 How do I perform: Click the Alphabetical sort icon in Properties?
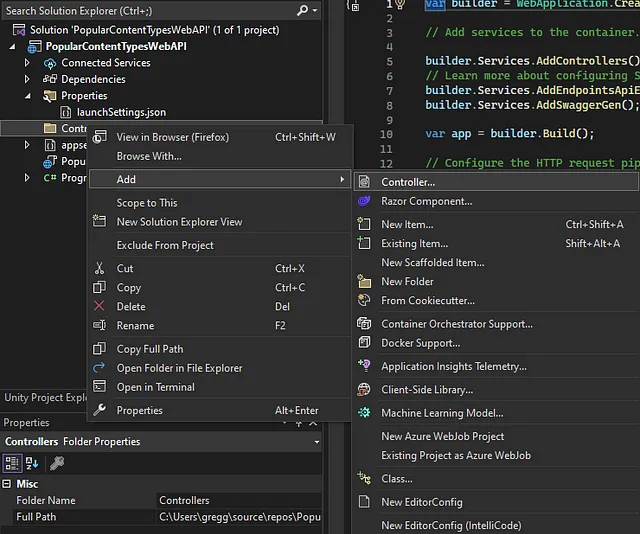click(30, 463)
